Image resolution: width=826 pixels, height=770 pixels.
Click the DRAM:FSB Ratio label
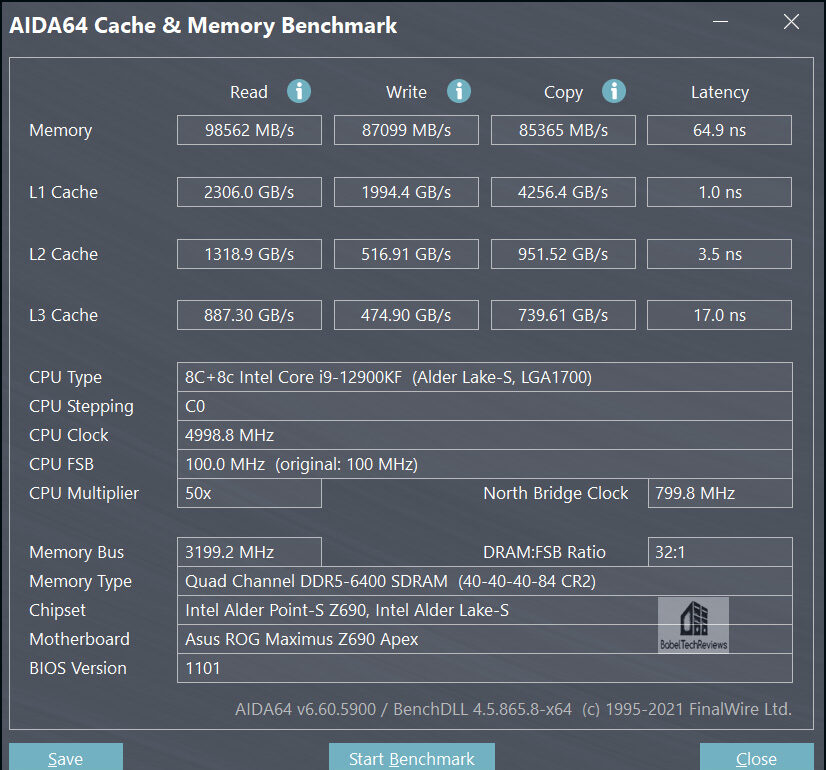coord(544,552)
